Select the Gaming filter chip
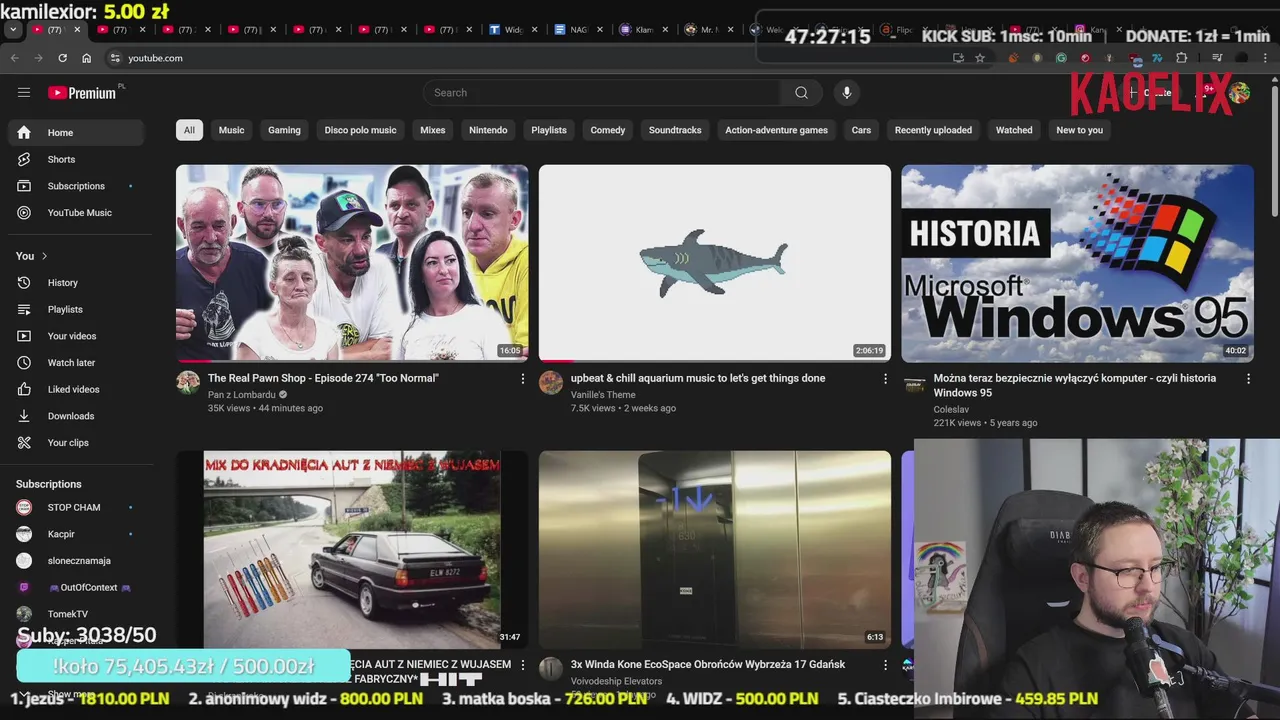This screenshot has width=1280, height=720. [284, 130]
